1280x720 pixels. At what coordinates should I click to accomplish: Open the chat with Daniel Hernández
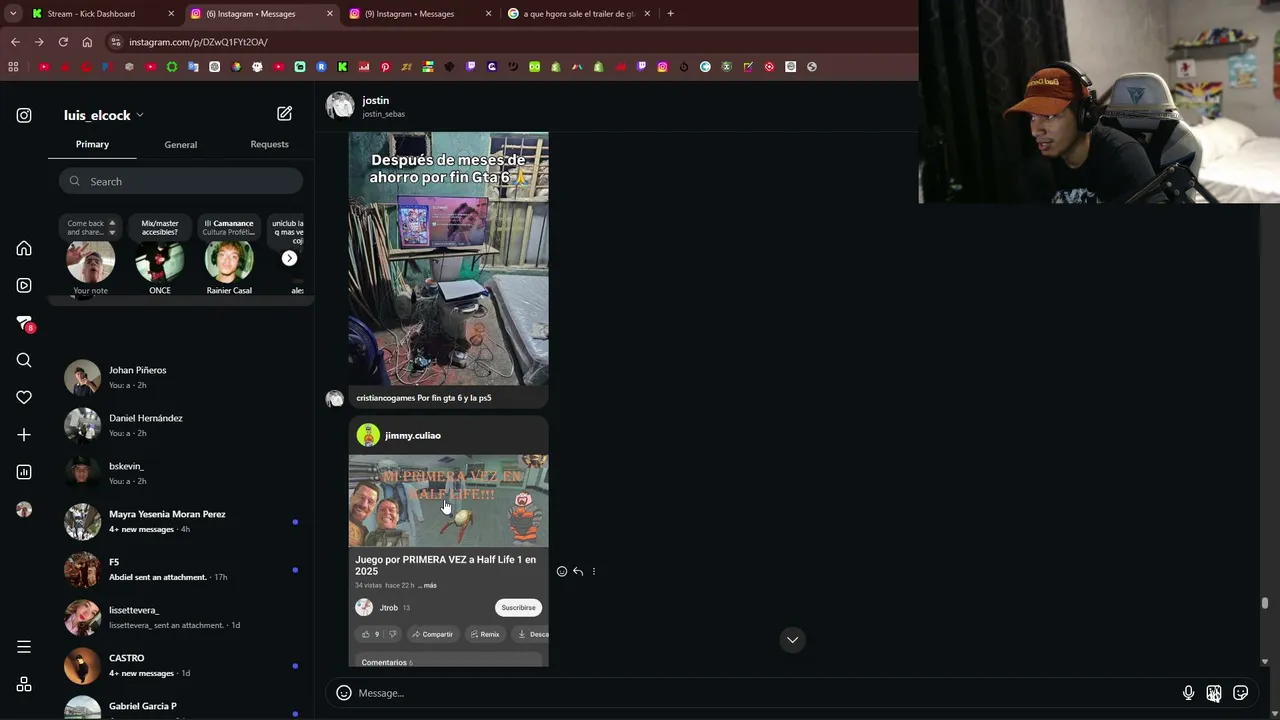tap(180, 425)
